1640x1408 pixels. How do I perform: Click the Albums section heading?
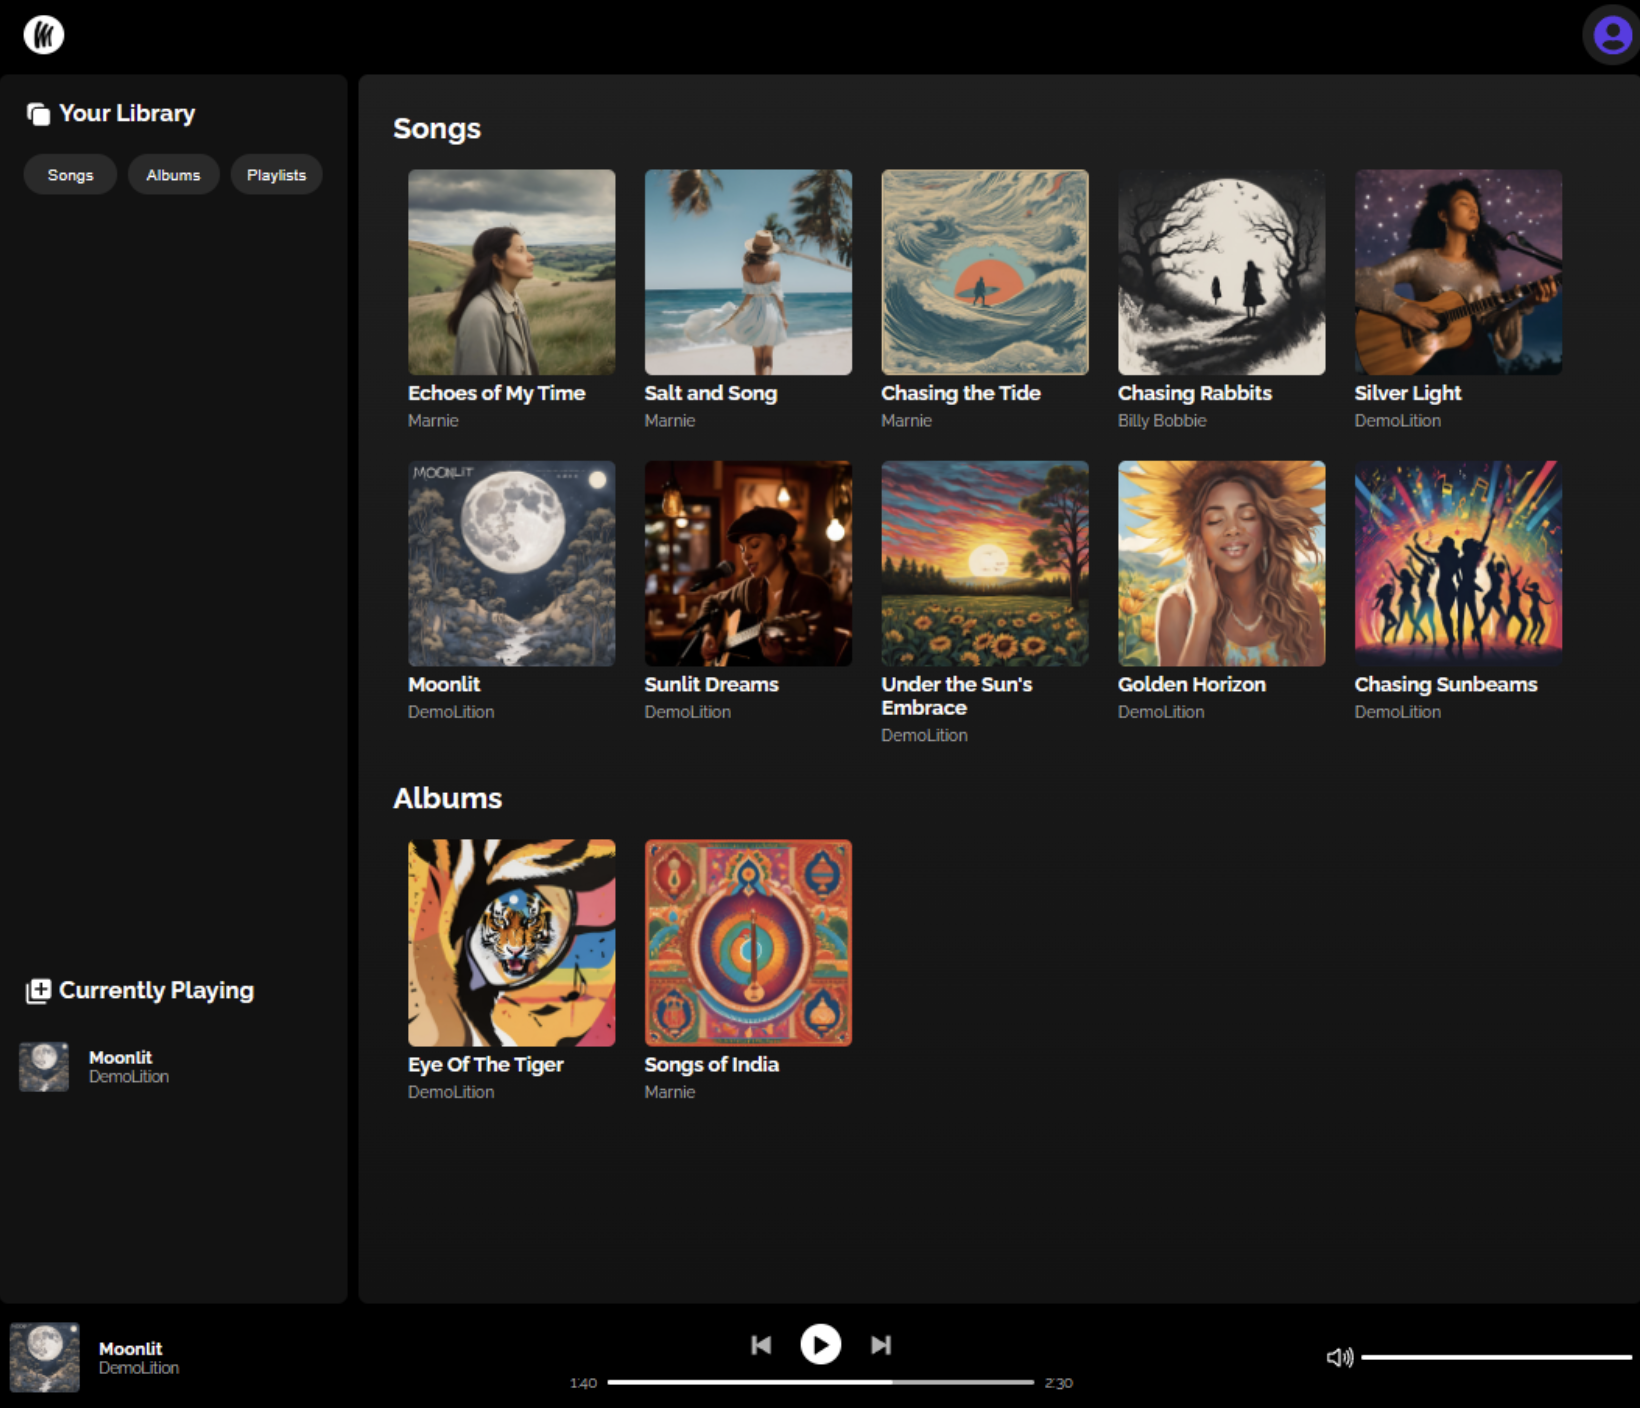(447, 798)
